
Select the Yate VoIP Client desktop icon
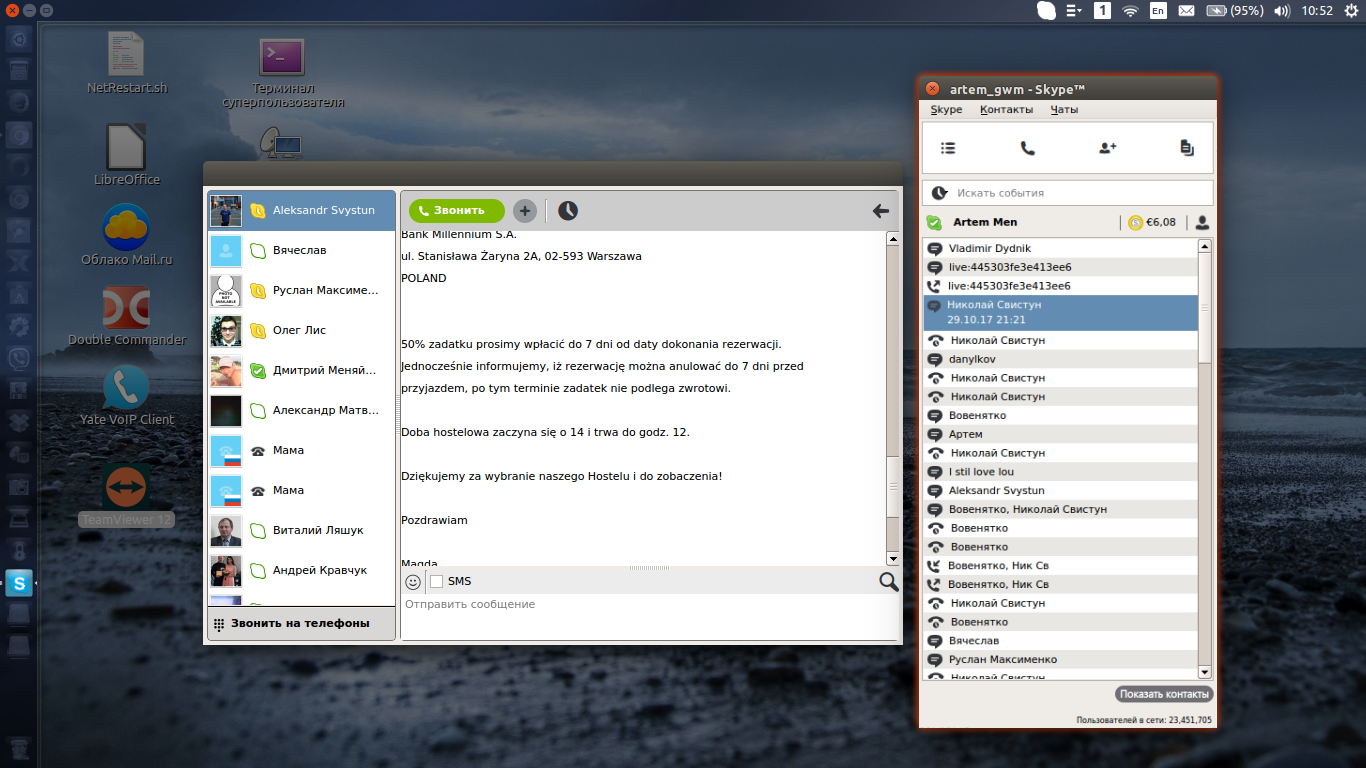click(127, 395)
